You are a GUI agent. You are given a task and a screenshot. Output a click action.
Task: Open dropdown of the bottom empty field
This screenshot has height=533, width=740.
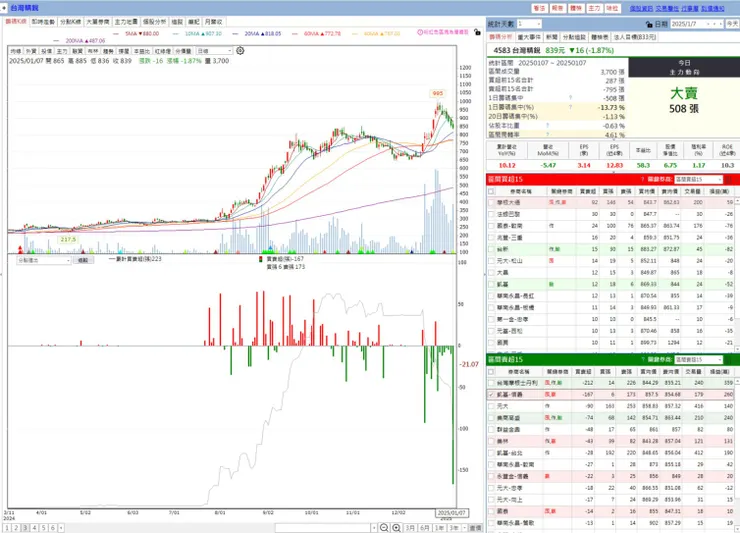click(374, 528)
